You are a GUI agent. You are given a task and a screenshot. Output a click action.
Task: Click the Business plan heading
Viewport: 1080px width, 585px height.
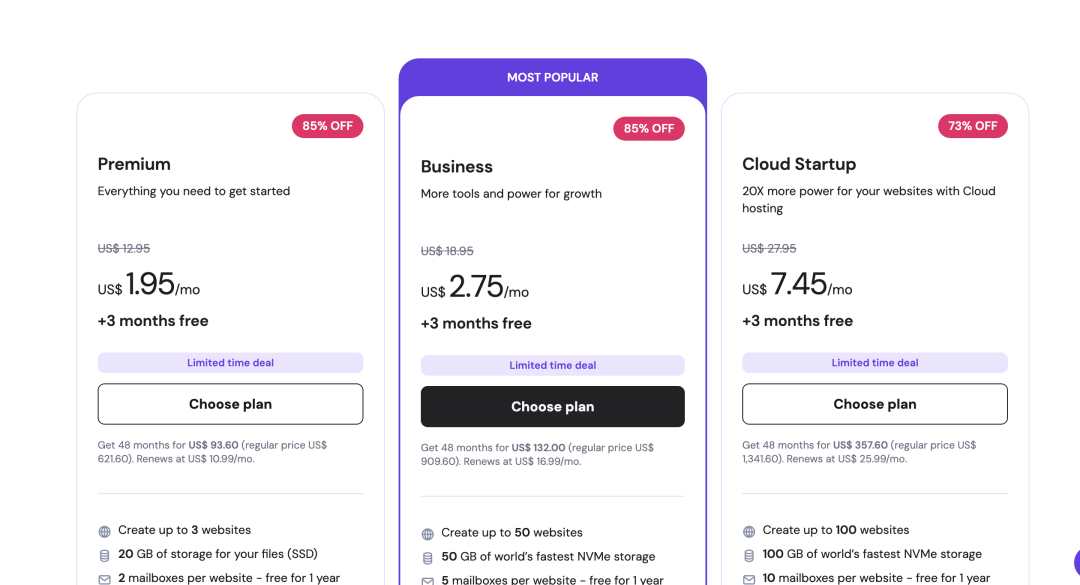tap(457, 167)
